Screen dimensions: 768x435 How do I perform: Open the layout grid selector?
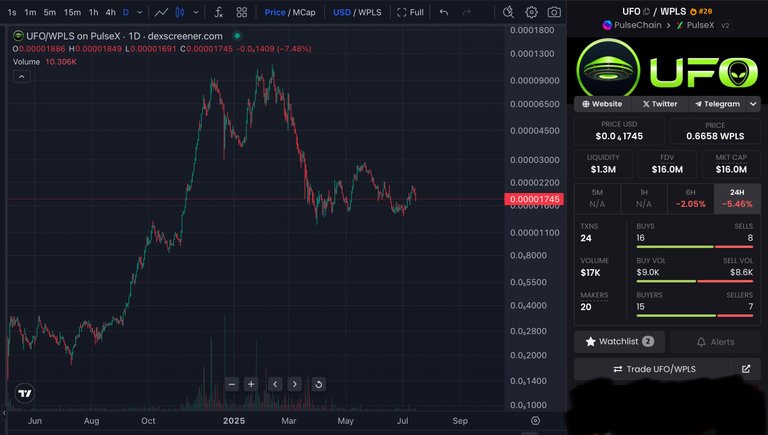click(241, 12)
